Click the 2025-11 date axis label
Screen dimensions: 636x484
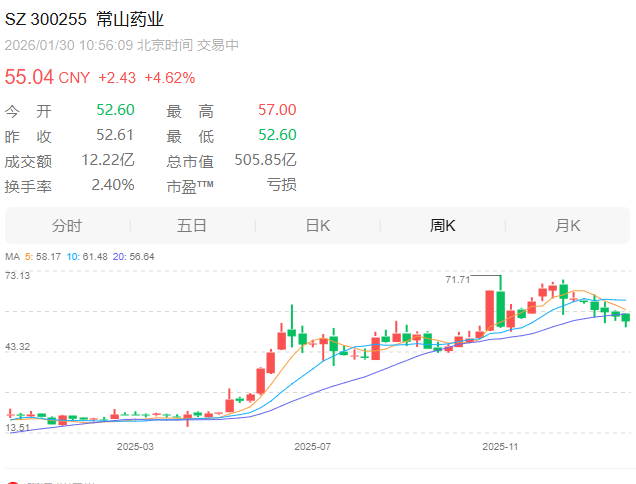pos(500,447)
